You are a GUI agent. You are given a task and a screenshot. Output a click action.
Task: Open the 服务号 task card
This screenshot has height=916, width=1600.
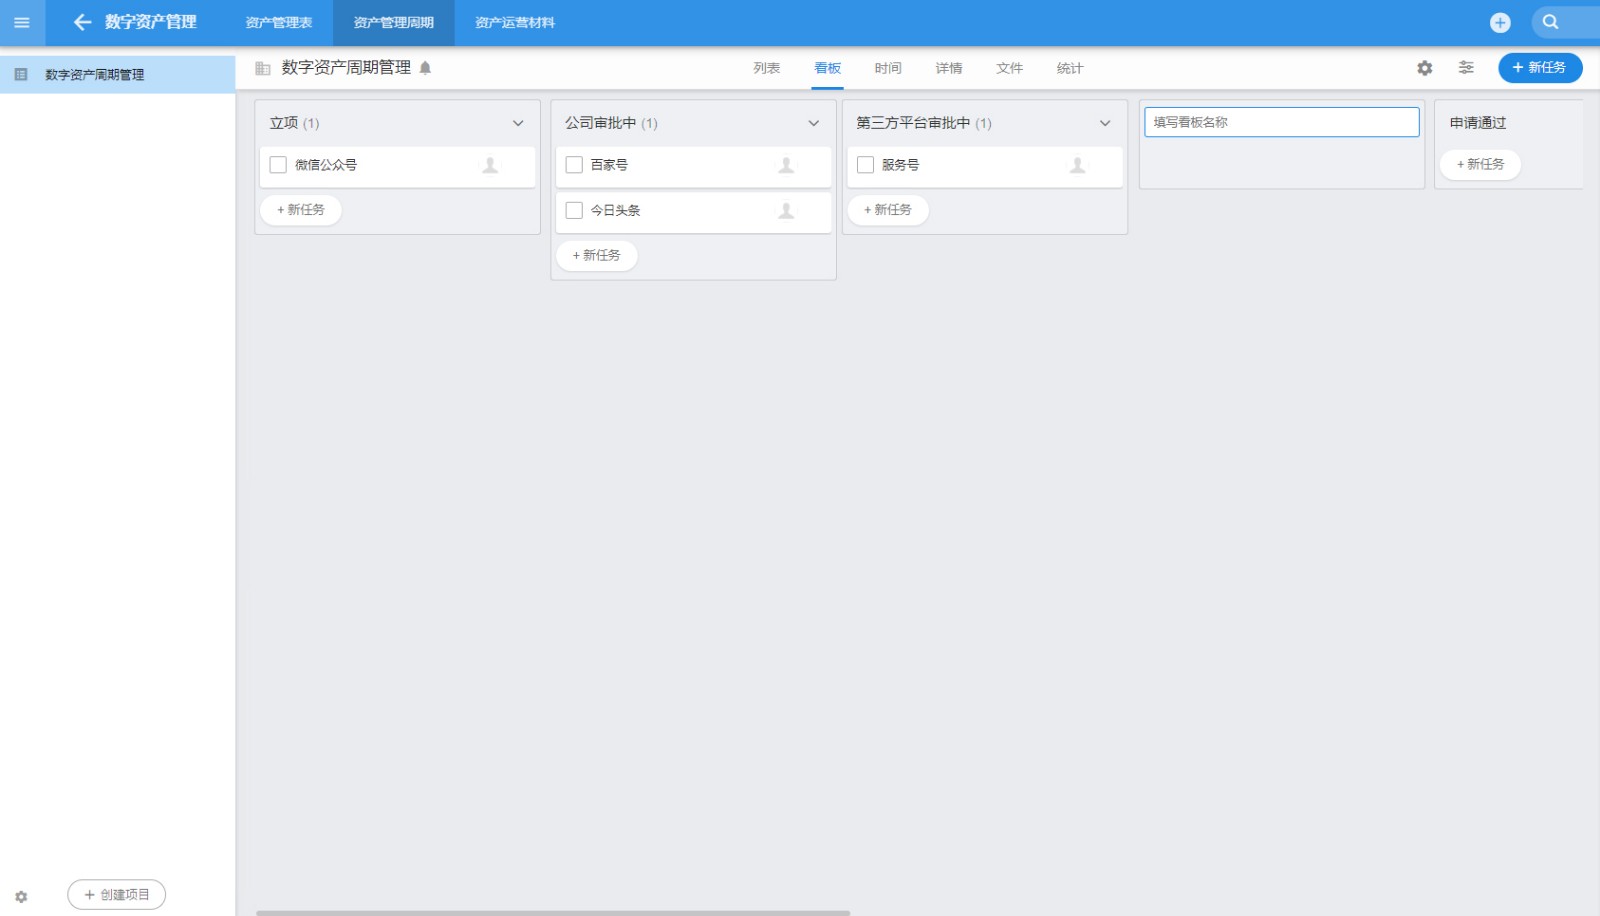coord(985,166)
